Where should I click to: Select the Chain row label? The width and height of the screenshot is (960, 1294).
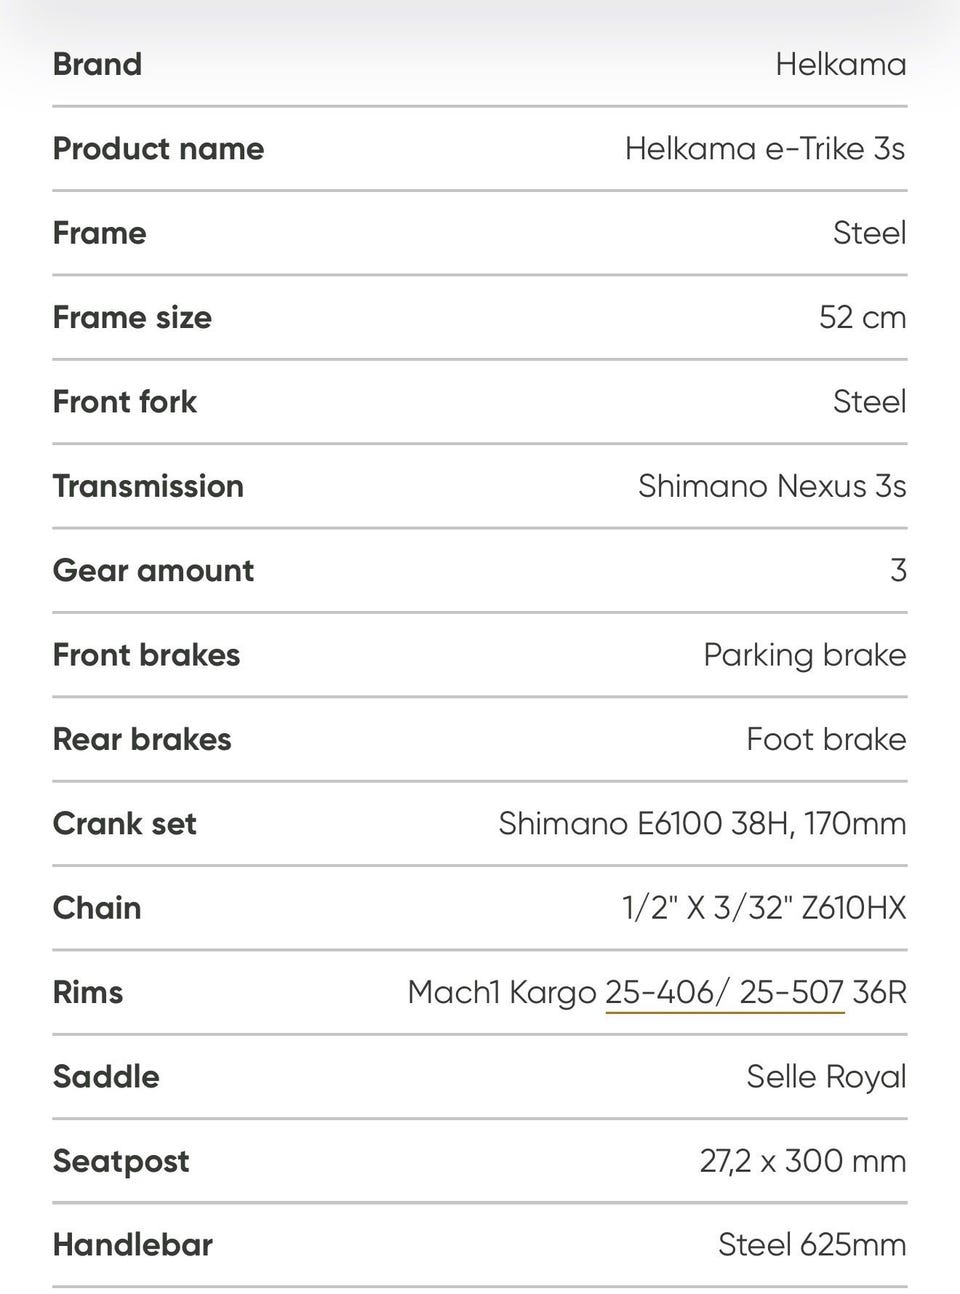[x=97, y=908]
